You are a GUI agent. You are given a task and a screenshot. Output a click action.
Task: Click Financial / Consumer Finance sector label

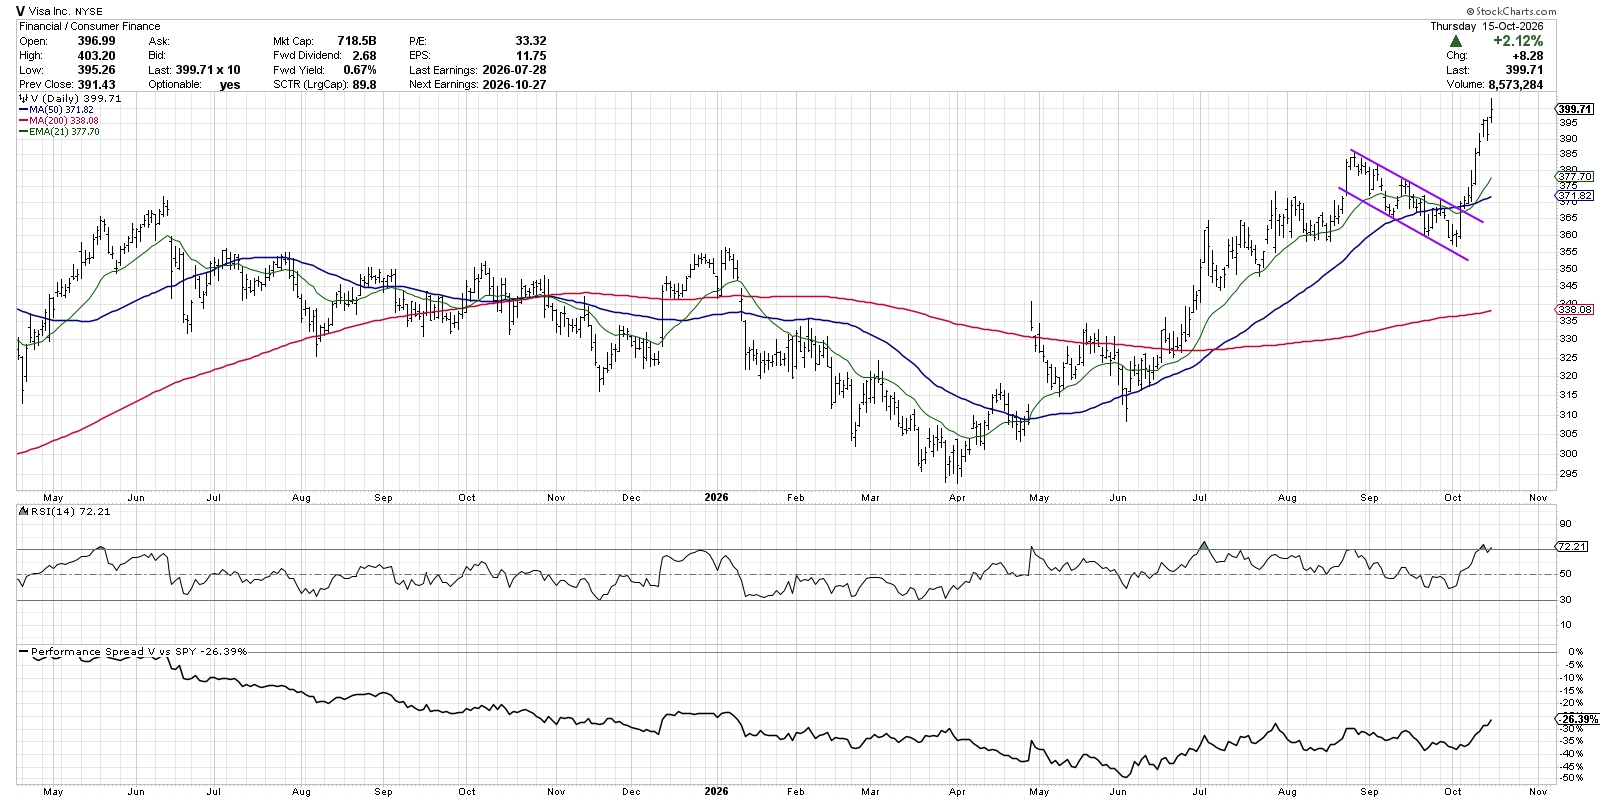tap(89, 26)
